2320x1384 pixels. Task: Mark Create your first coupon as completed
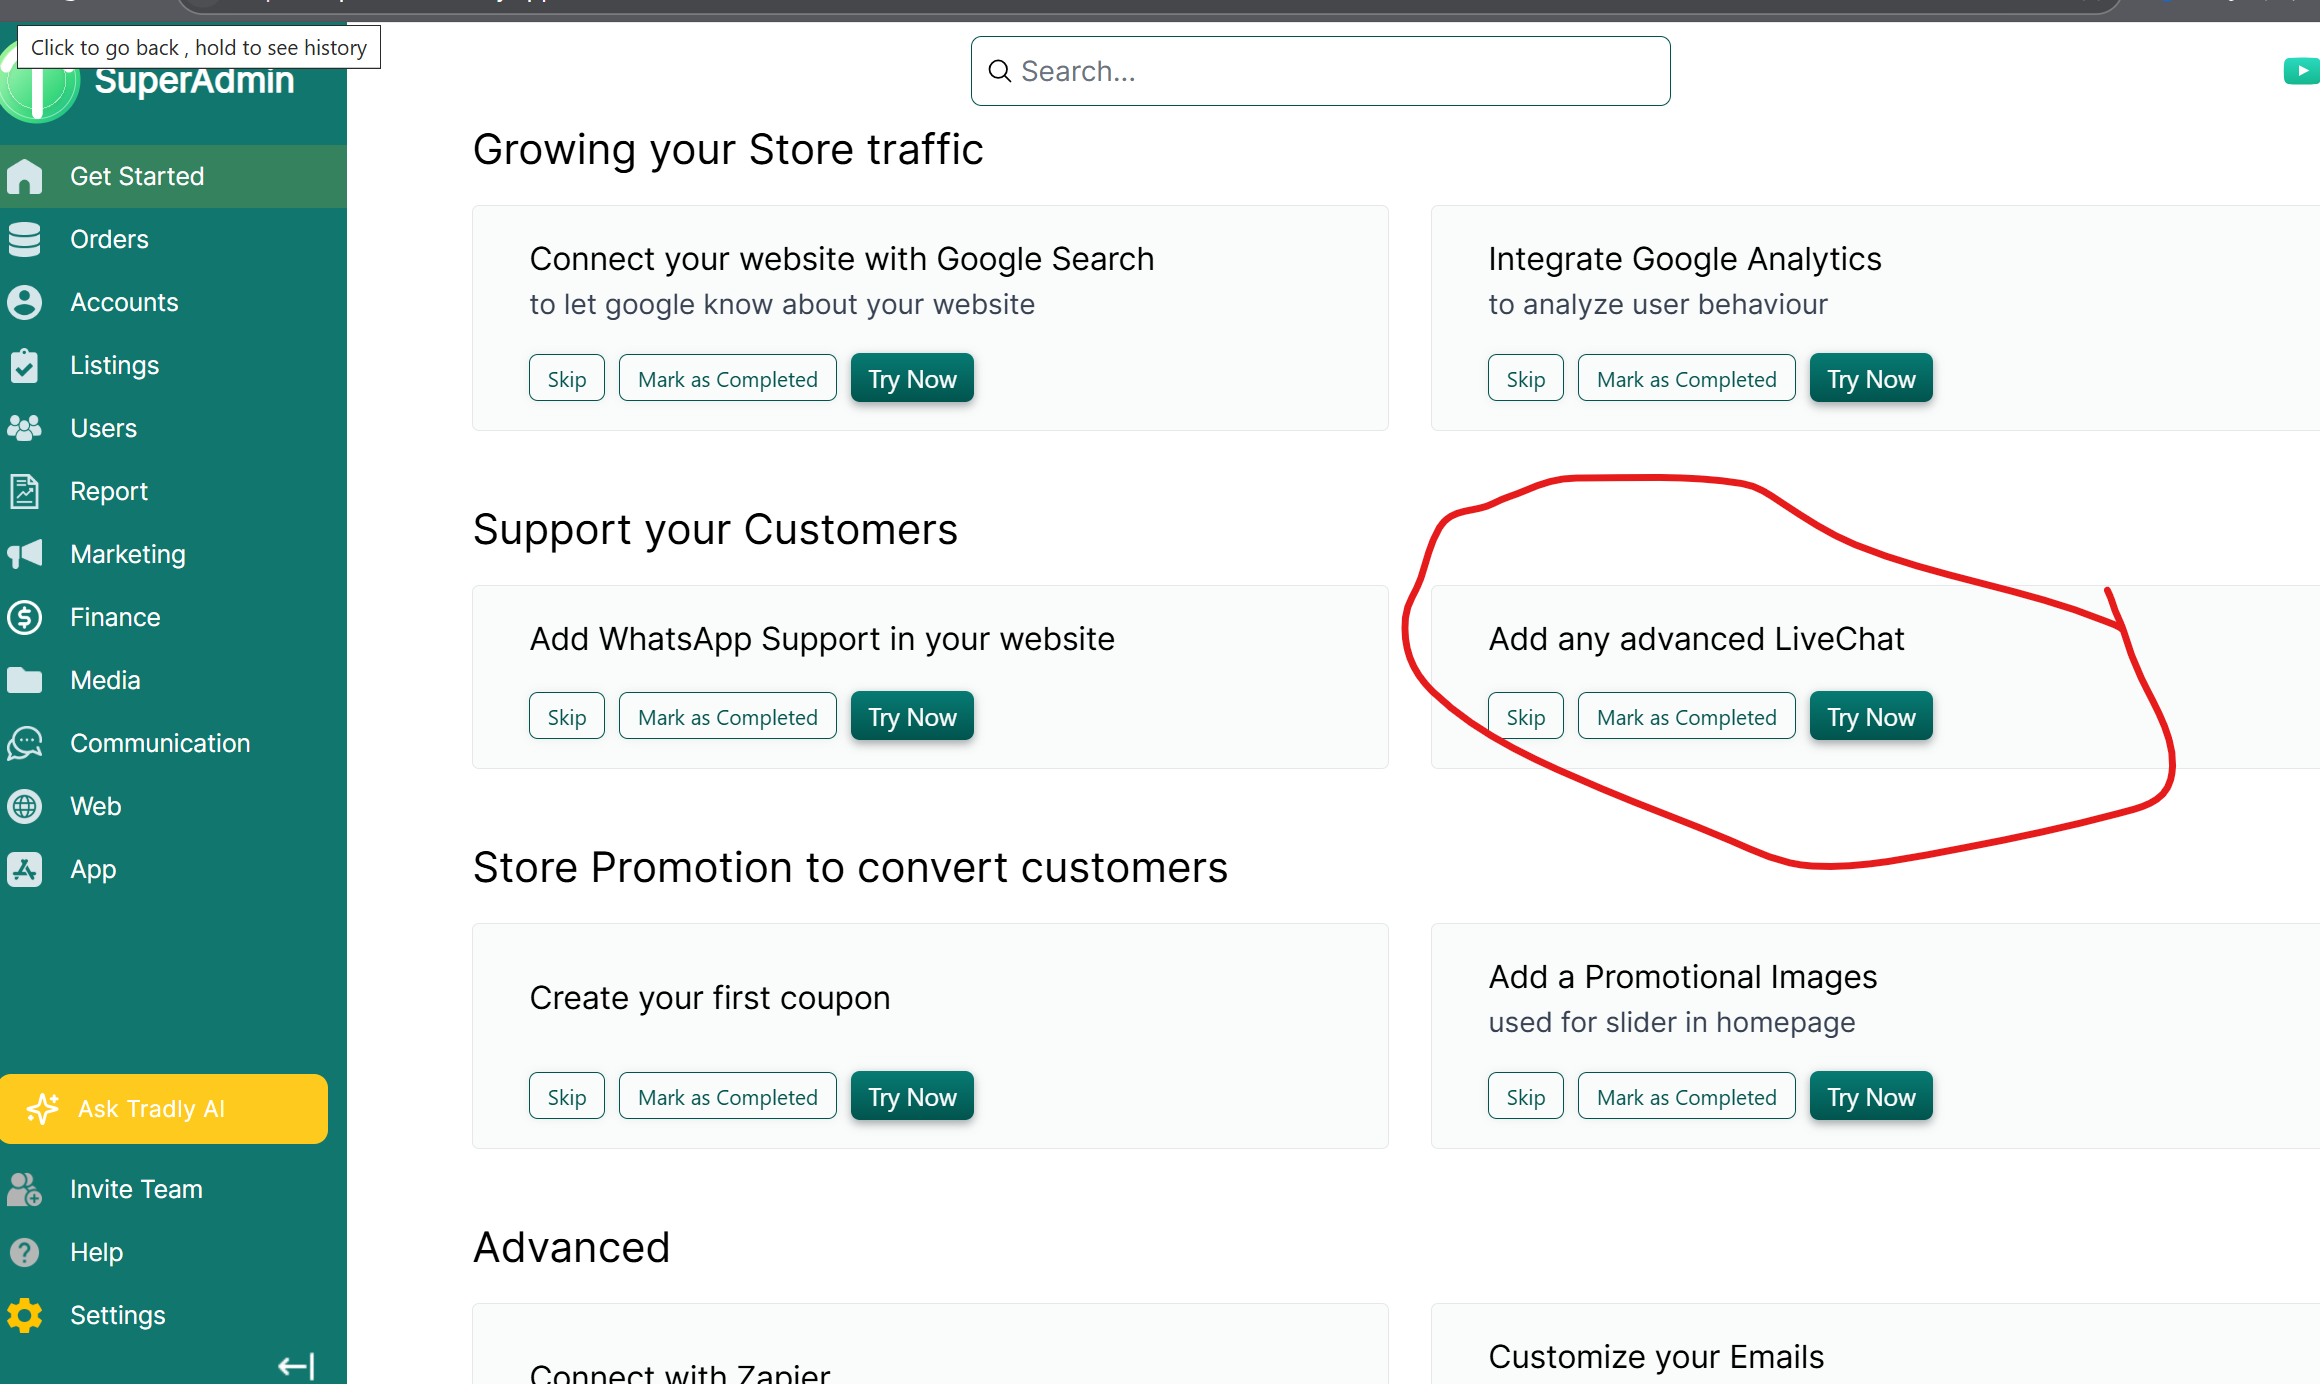728,1097
